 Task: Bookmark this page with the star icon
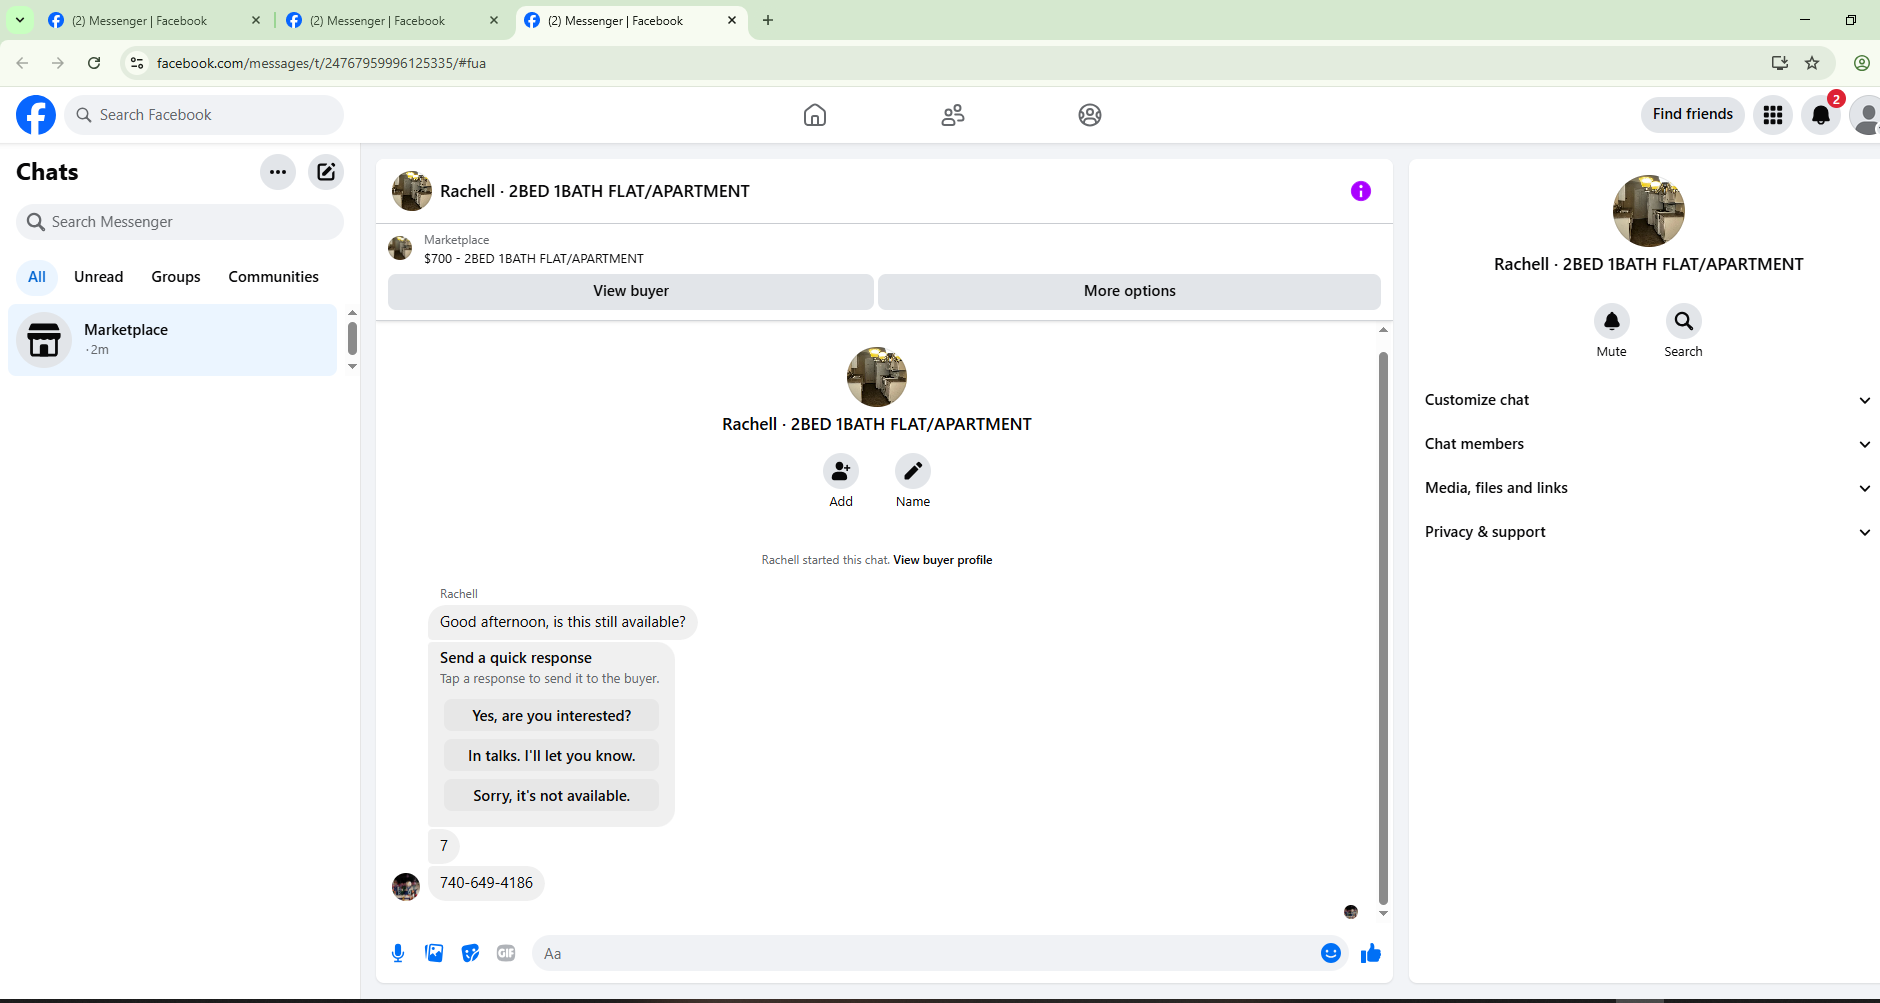pyautogui.click(x=1812, y=63)
